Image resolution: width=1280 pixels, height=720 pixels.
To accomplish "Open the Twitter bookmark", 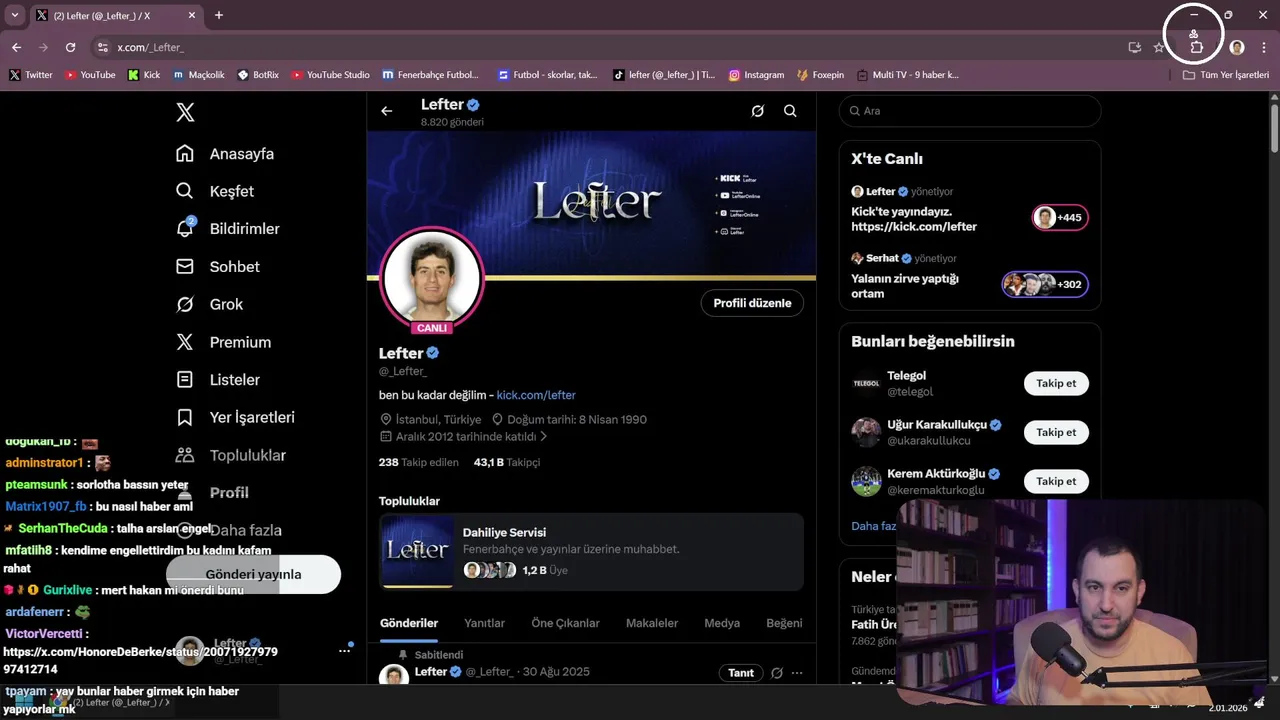I will [x=31, y=75].
